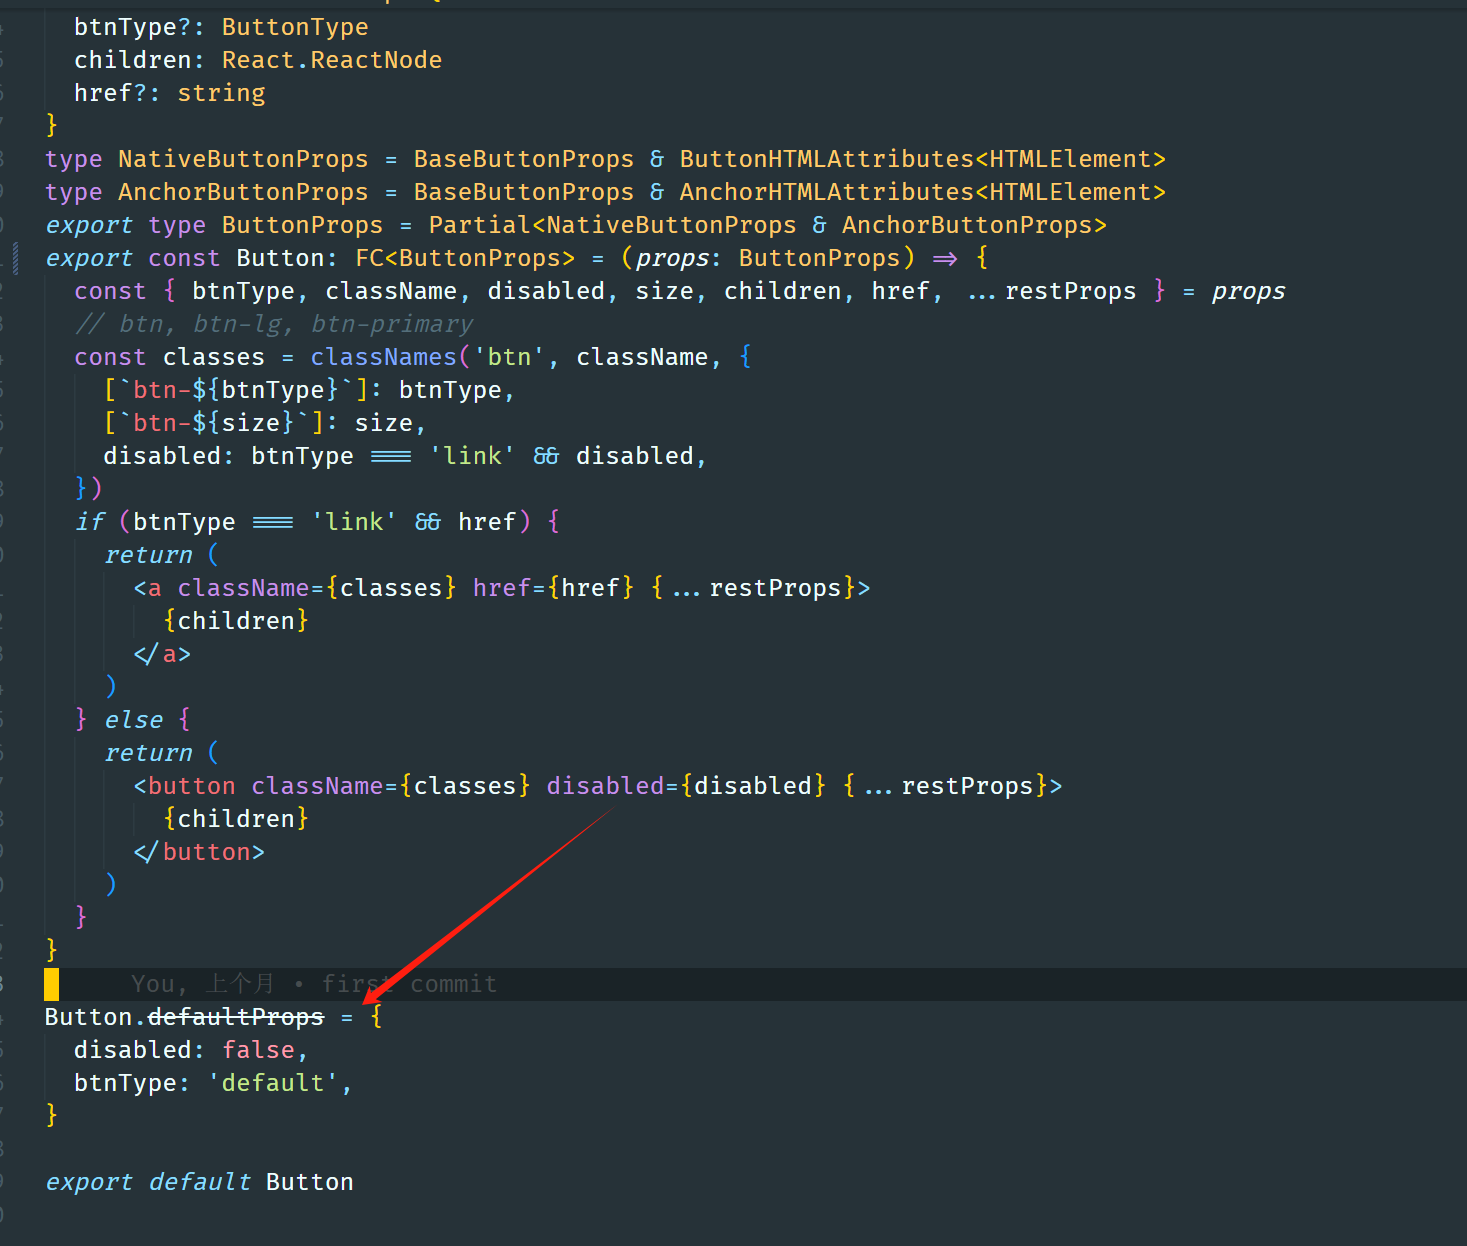
Task: Click the 'else' keyword
Action: [133, 720]
